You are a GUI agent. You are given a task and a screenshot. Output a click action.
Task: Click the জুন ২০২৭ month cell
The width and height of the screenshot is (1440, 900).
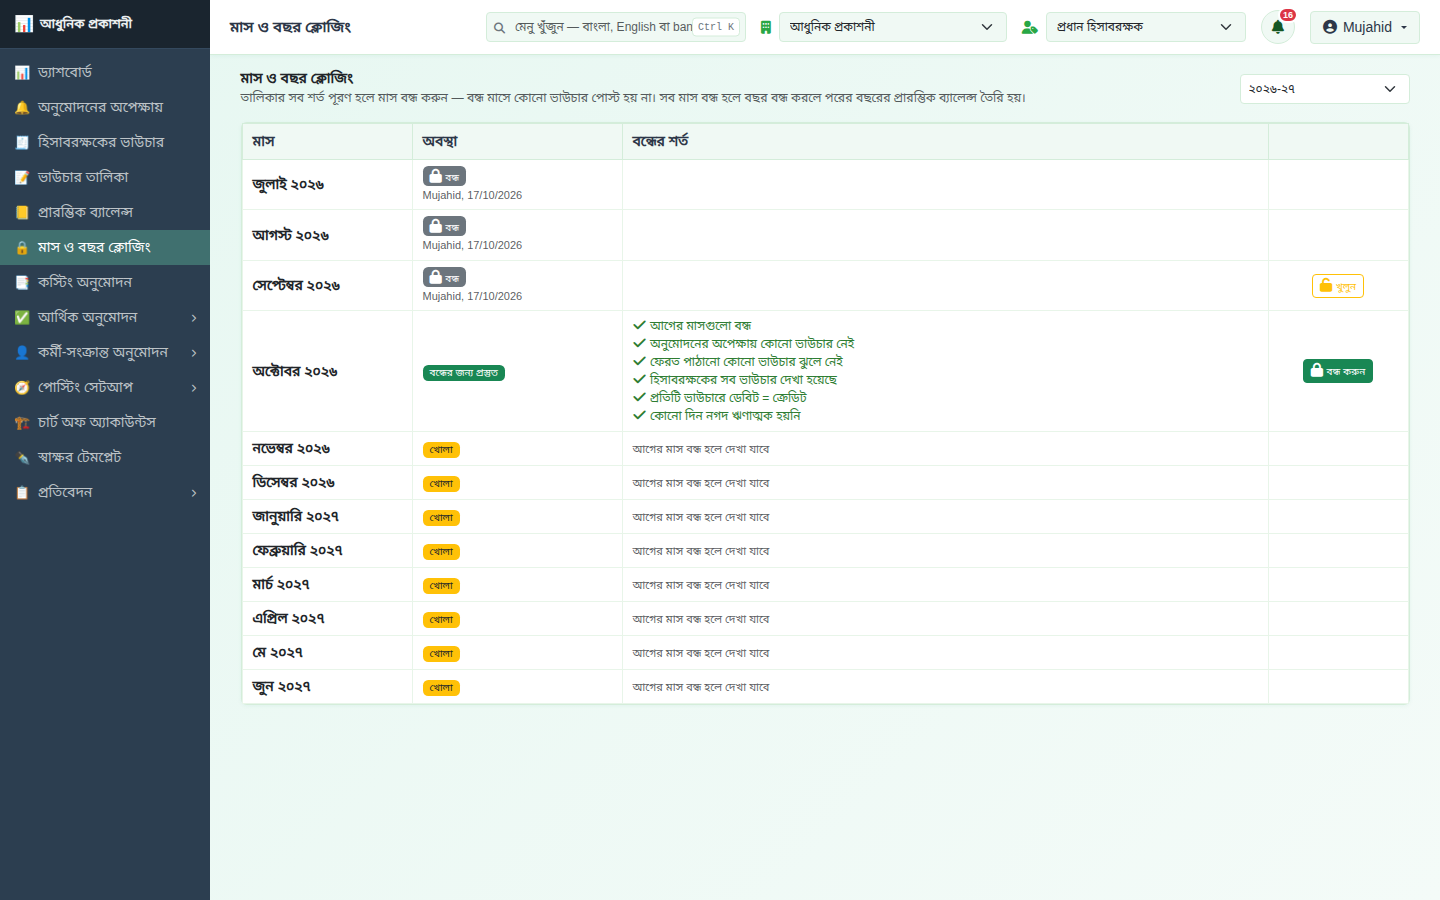[x=327, y=686]
